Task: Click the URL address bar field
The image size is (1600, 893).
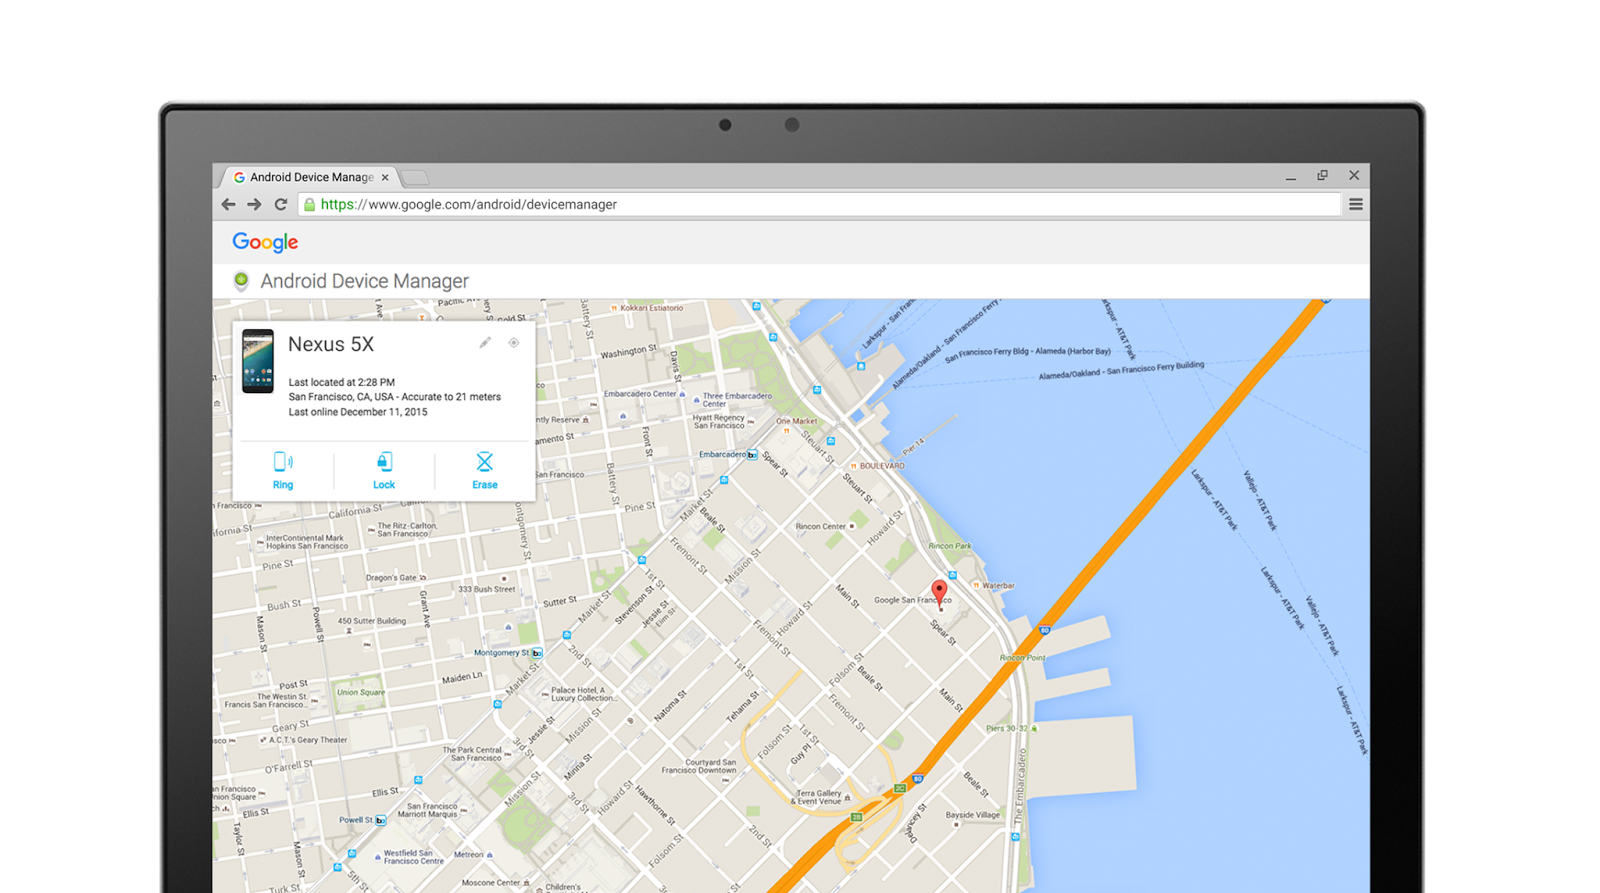Action: pyautogui.click(x=819, y=204)
